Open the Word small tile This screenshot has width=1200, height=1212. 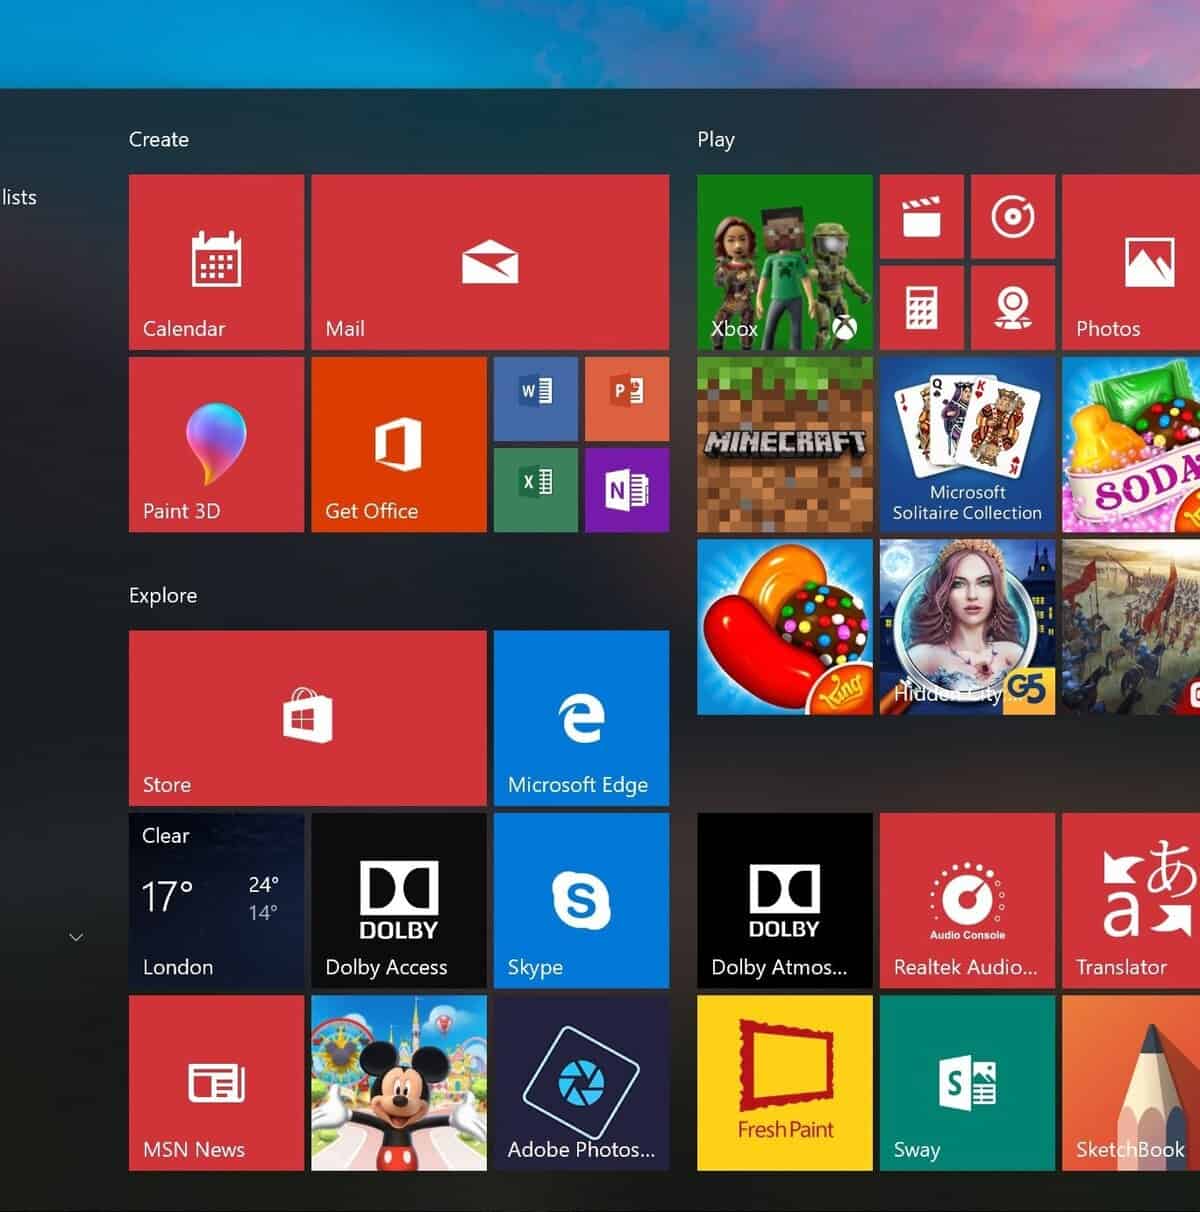click(535, 398)
